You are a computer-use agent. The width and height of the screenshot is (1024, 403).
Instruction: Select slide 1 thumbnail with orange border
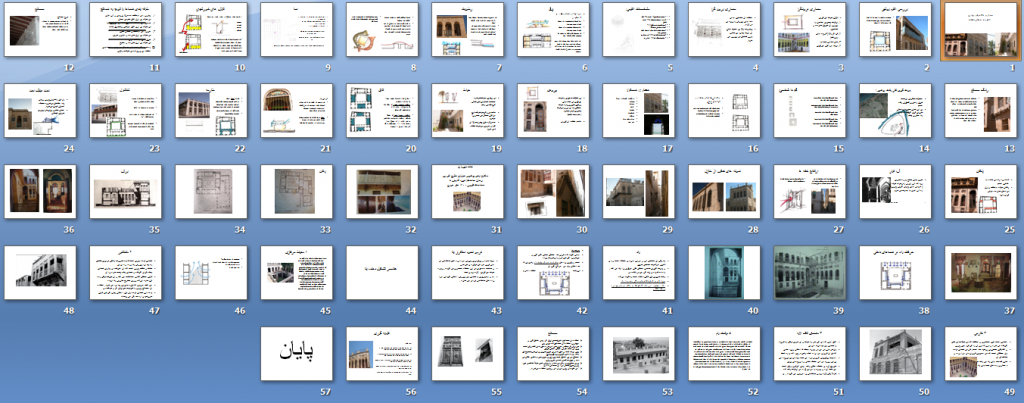tap(981, 29)
